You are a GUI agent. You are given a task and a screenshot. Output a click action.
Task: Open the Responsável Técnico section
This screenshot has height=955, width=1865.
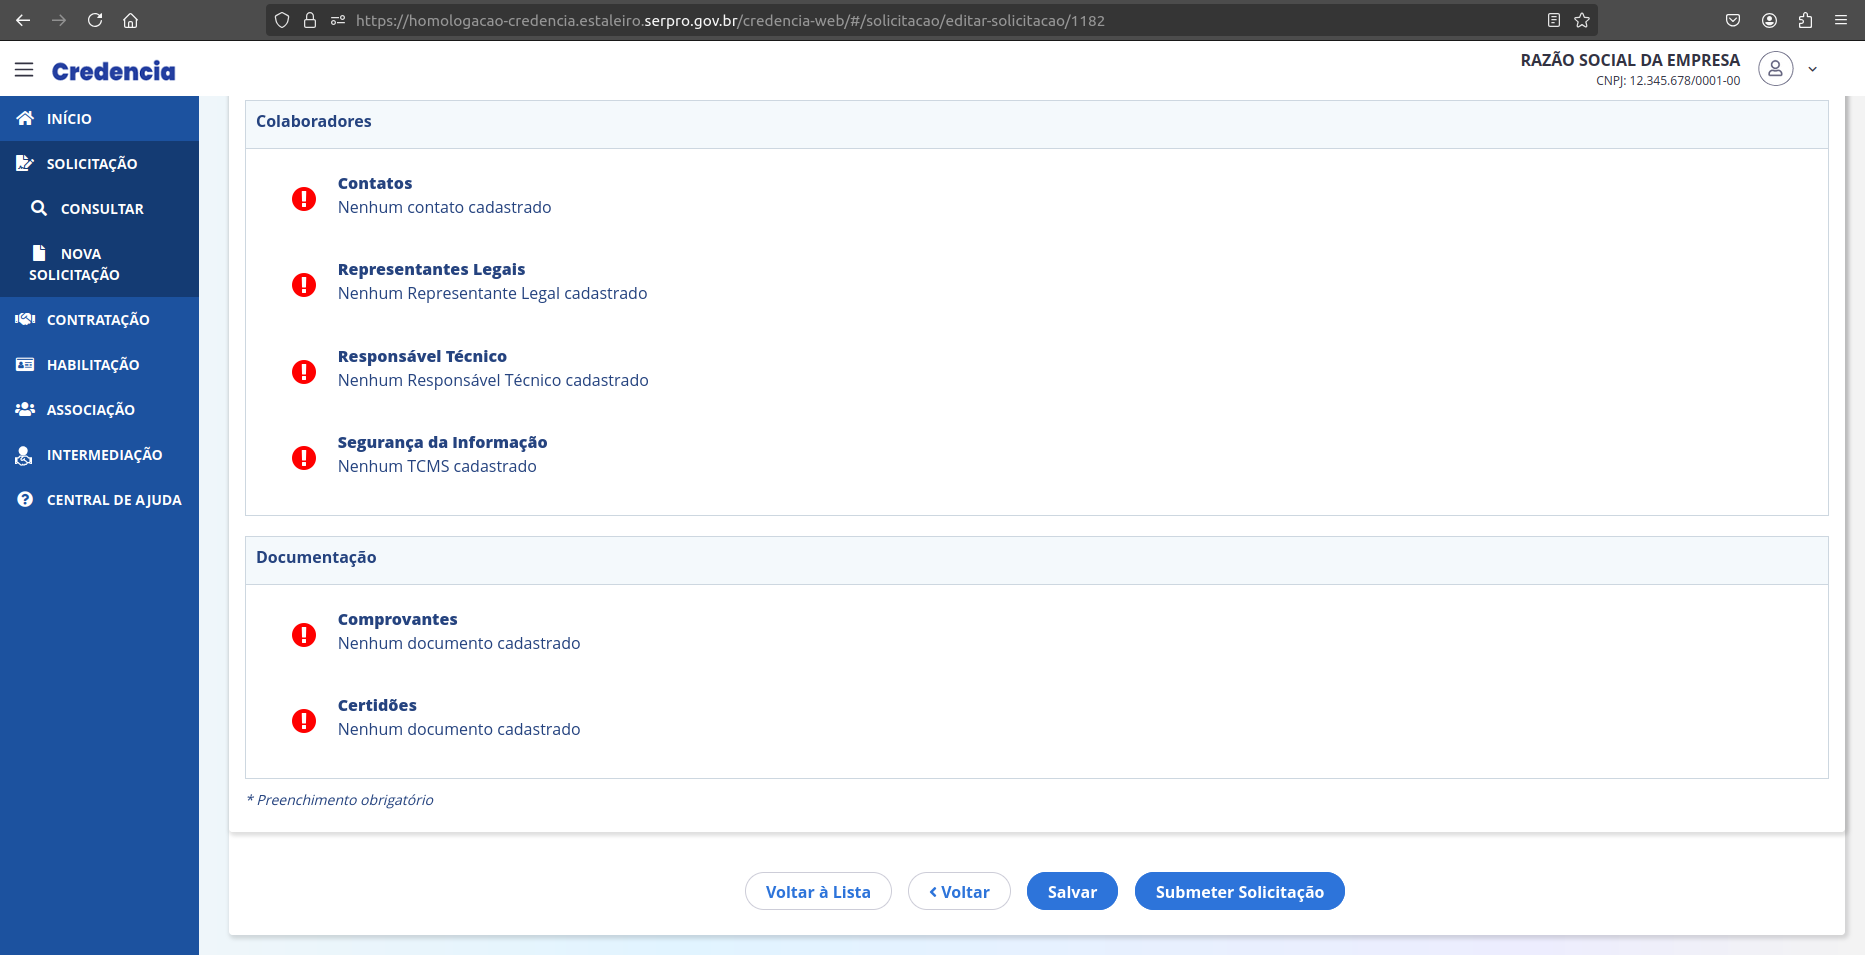point(422,356)
